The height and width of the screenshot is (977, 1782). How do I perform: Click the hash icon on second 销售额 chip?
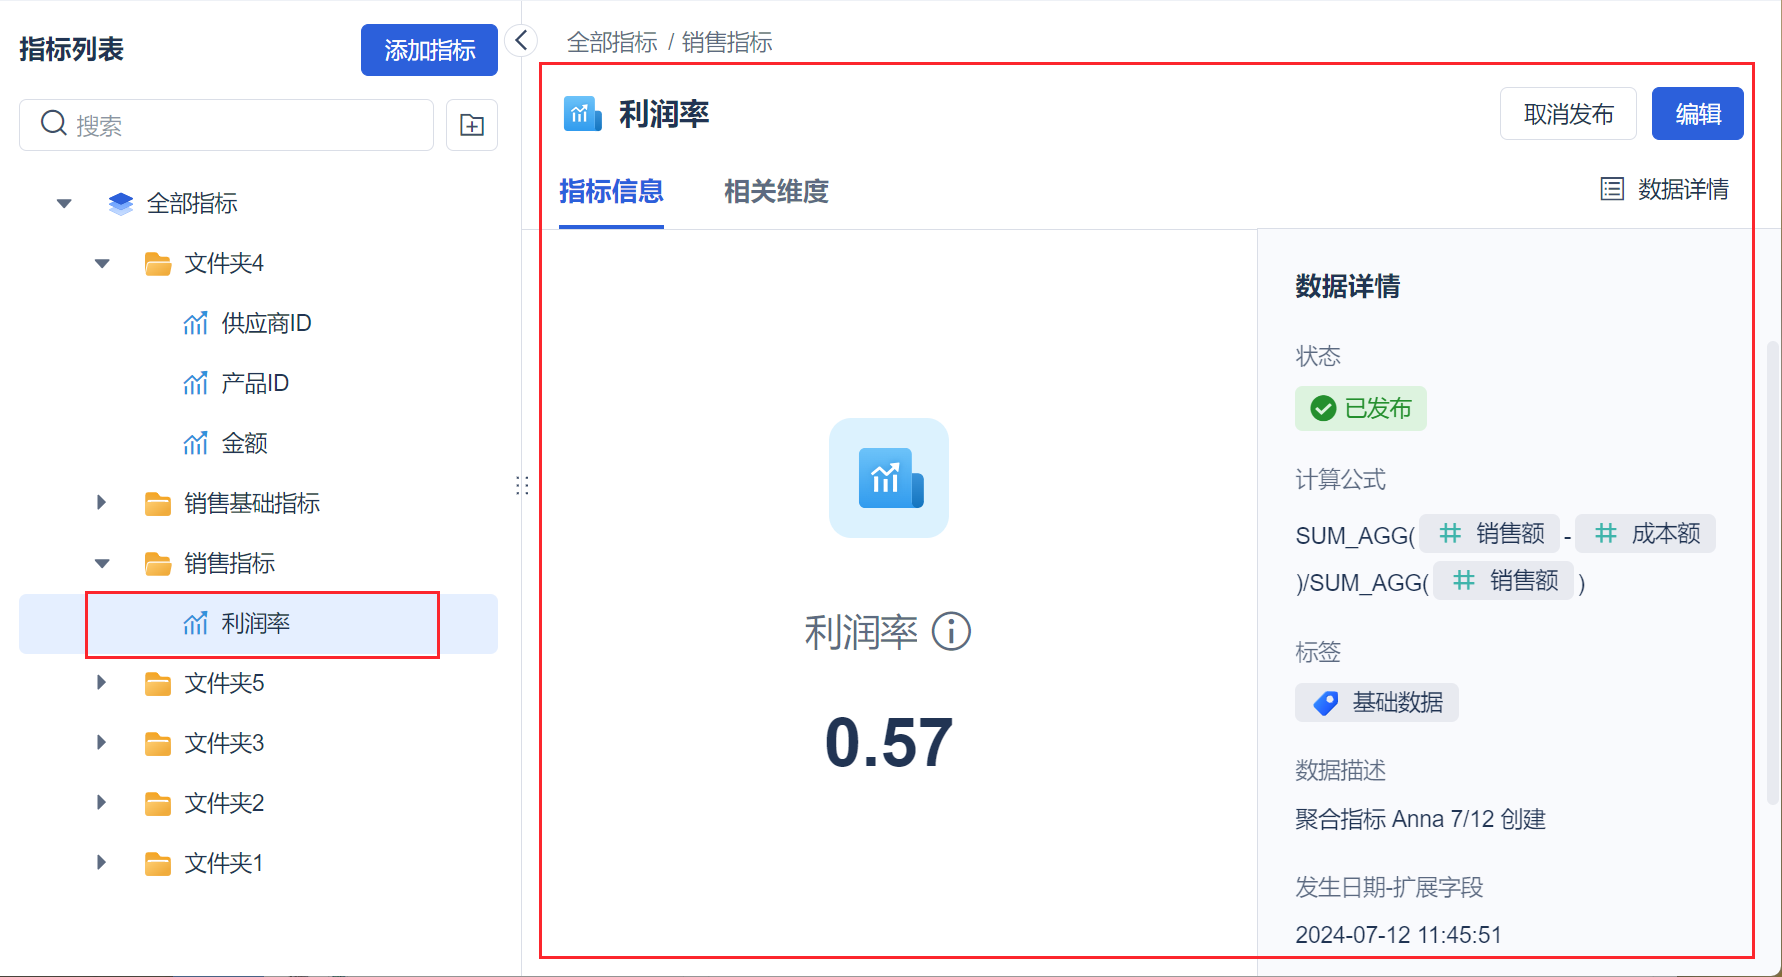tap(1464, 581)
